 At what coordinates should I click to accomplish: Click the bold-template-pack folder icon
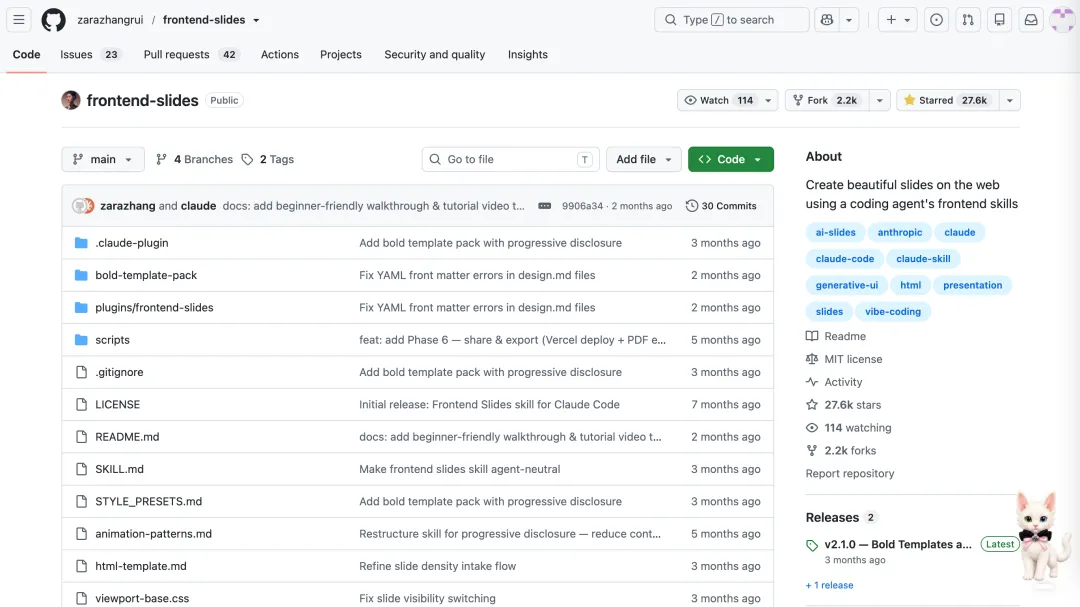pyautogui.click(x=81, y=275)
